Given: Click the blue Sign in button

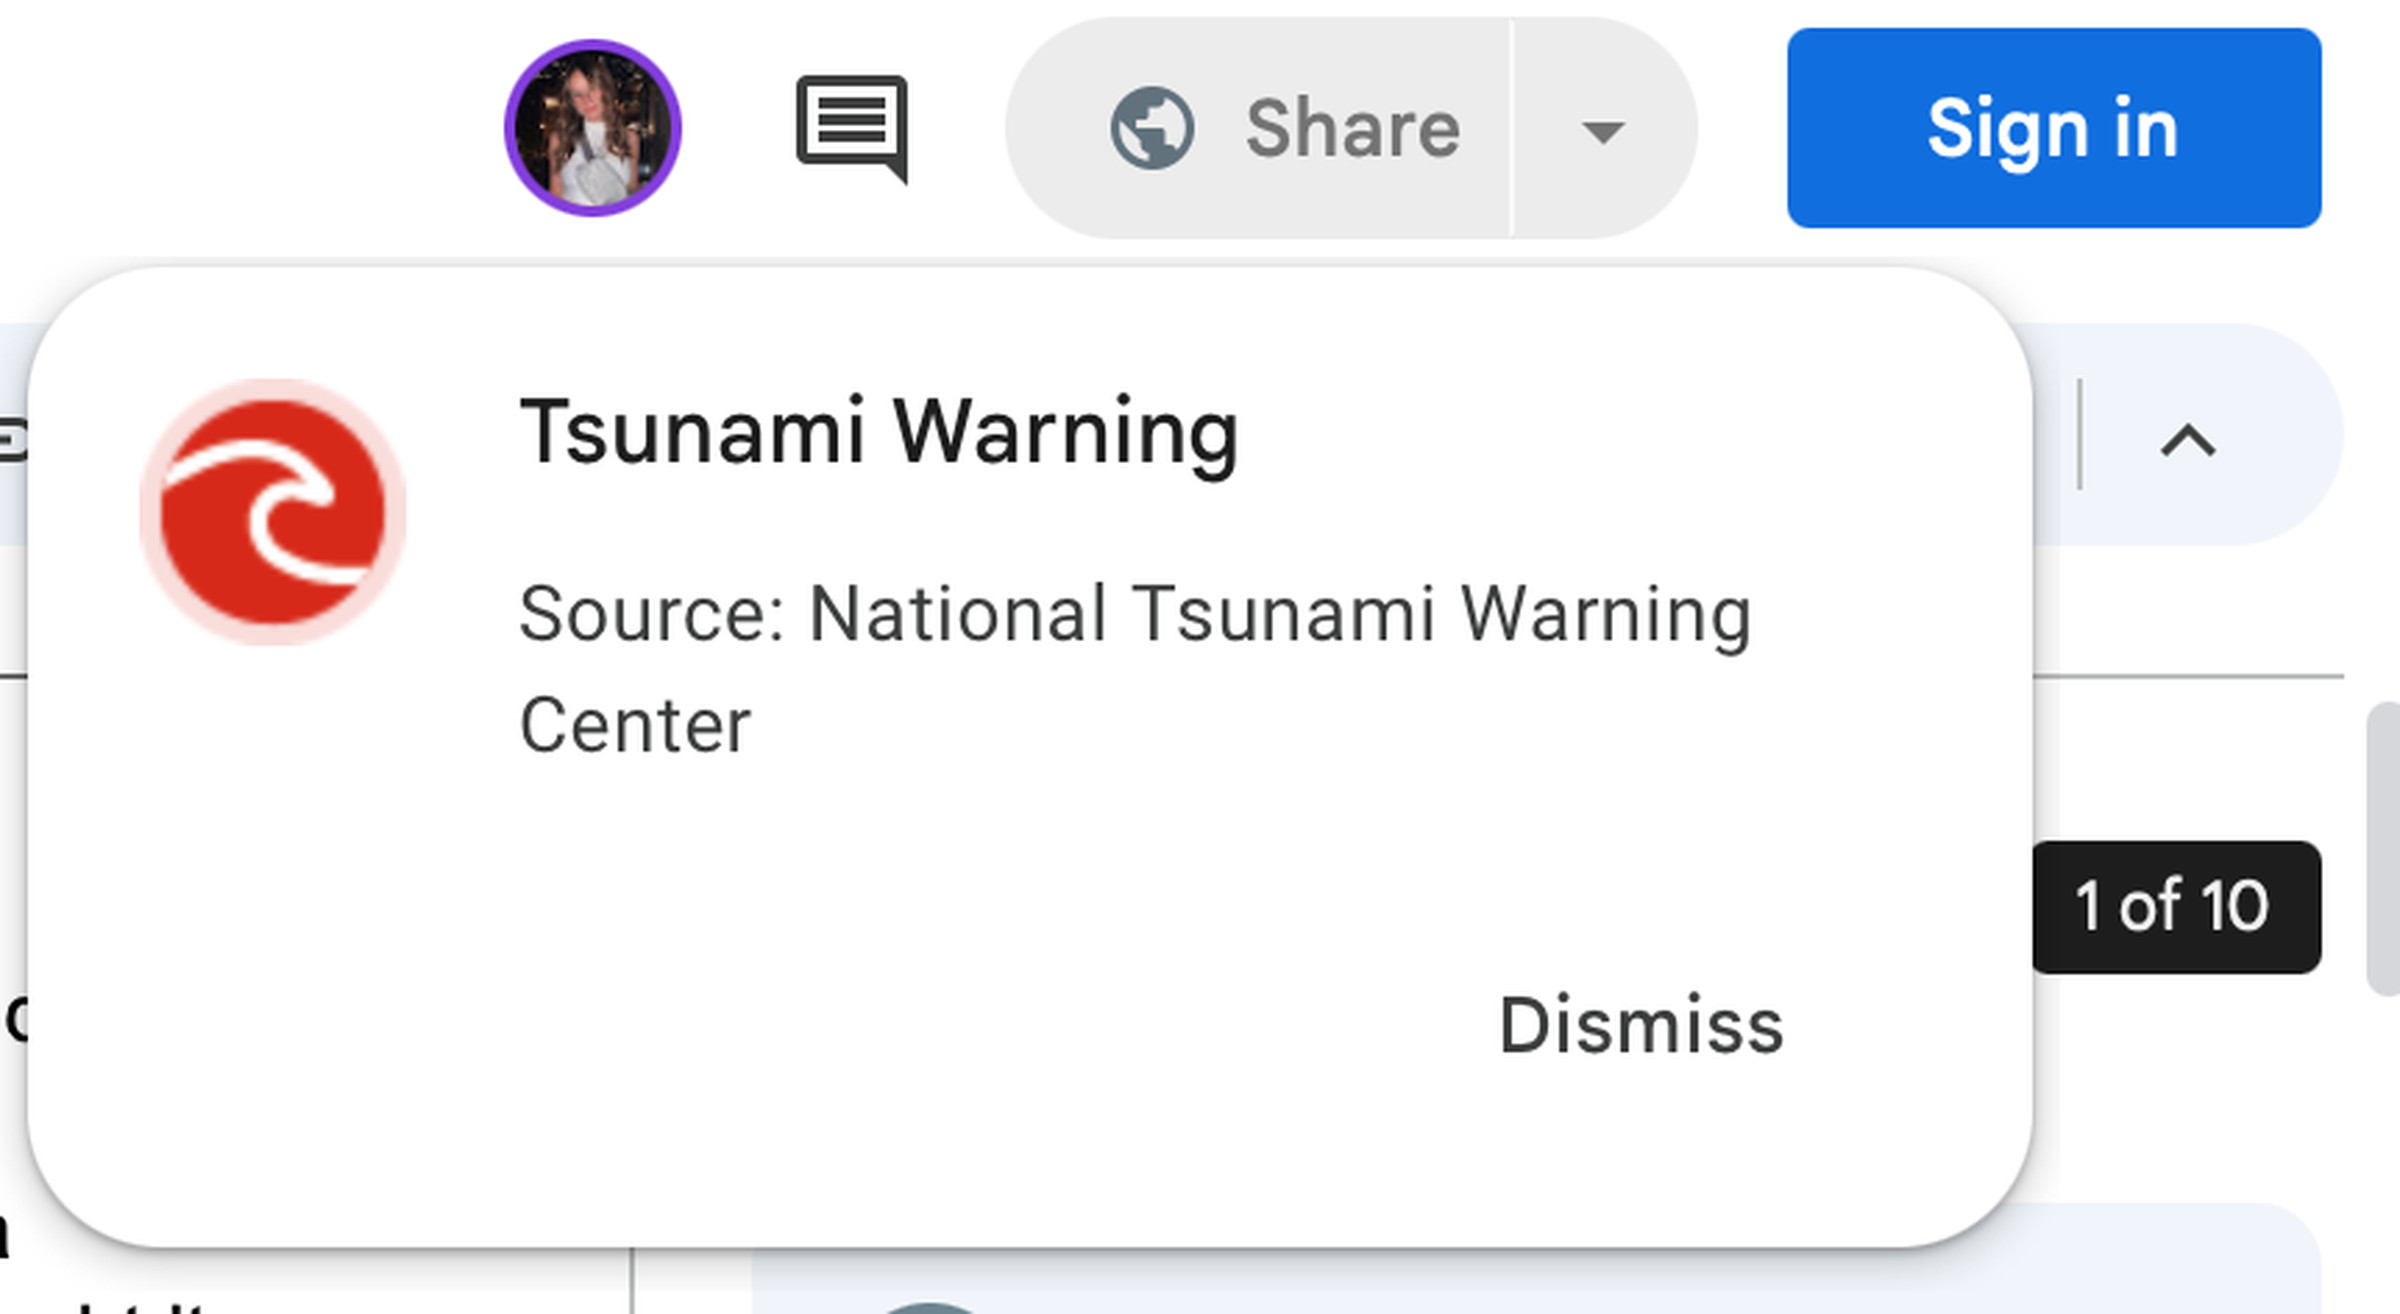Looking at the screenshot, I should (2054, 128).
